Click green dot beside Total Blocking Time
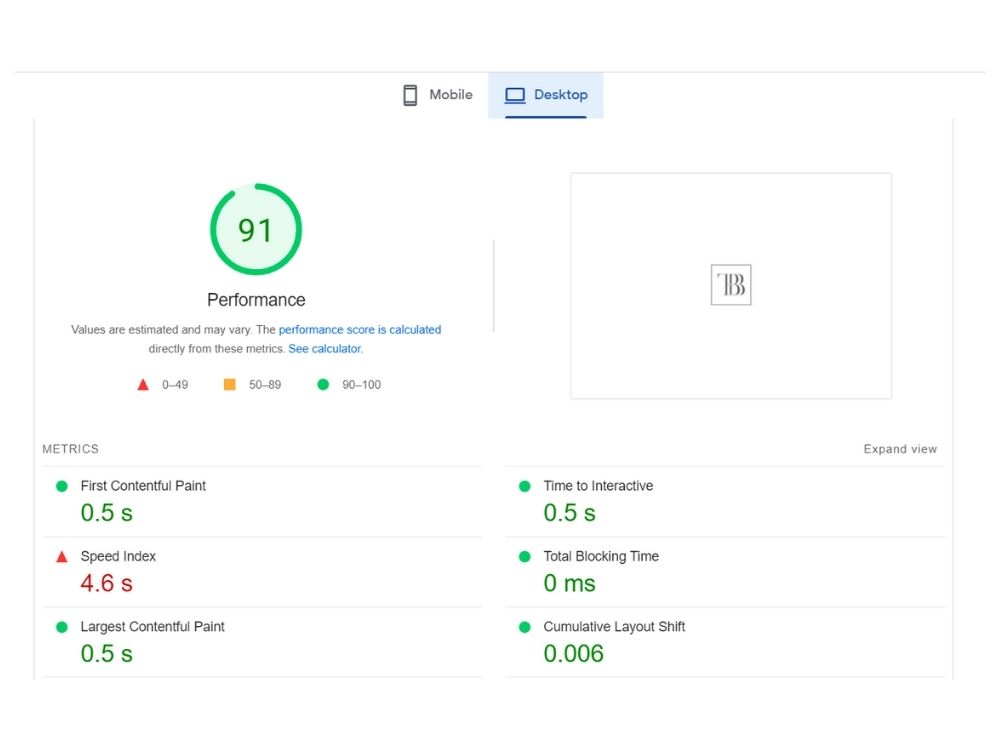 (525, 557)
